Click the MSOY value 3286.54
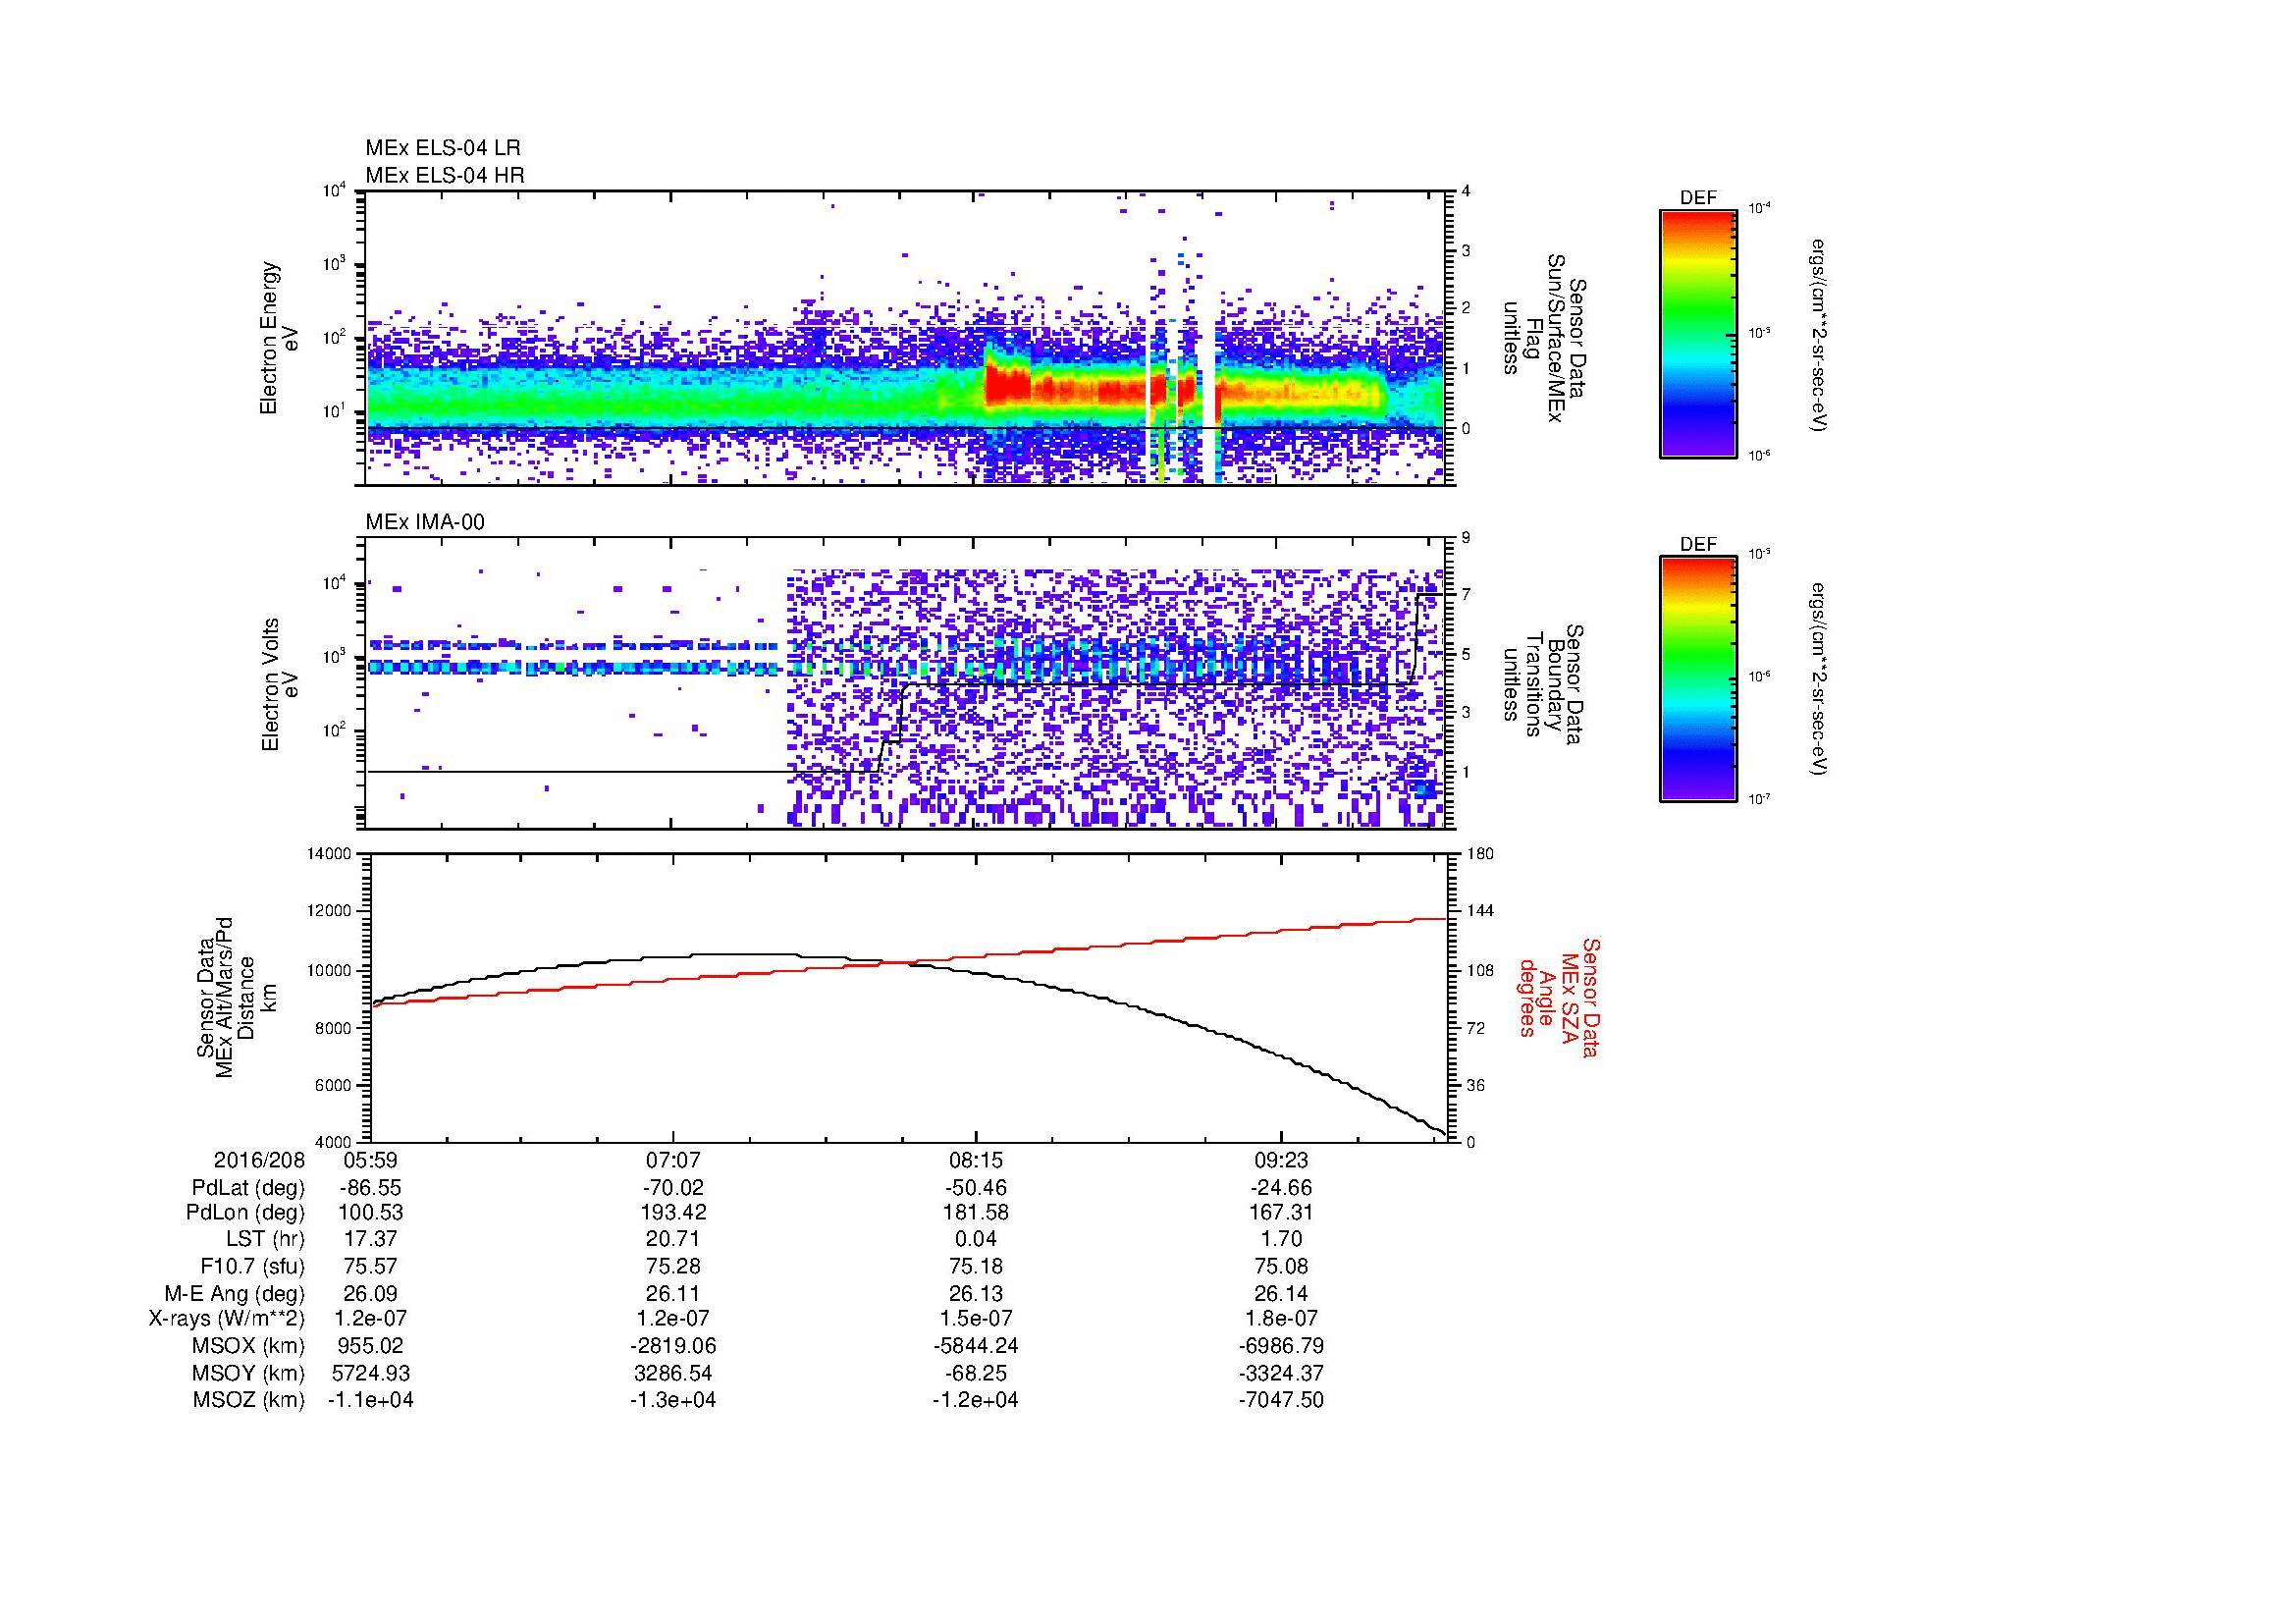Viewport: 2296px width, 1623px height. click(673, 1373)
